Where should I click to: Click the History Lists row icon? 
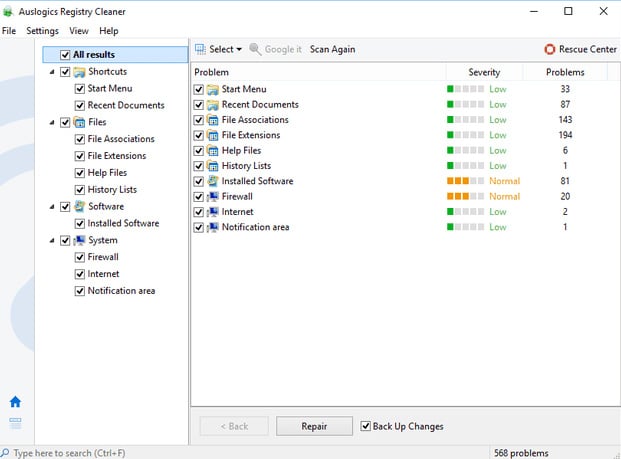(x=213, y=166)
